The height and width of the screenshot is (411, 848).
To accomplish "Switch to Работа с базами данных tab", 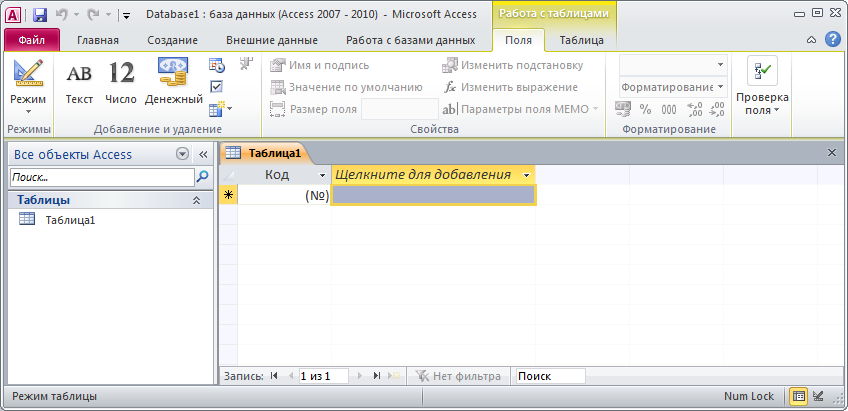I will pyautogui.click(x=410, y=40).
